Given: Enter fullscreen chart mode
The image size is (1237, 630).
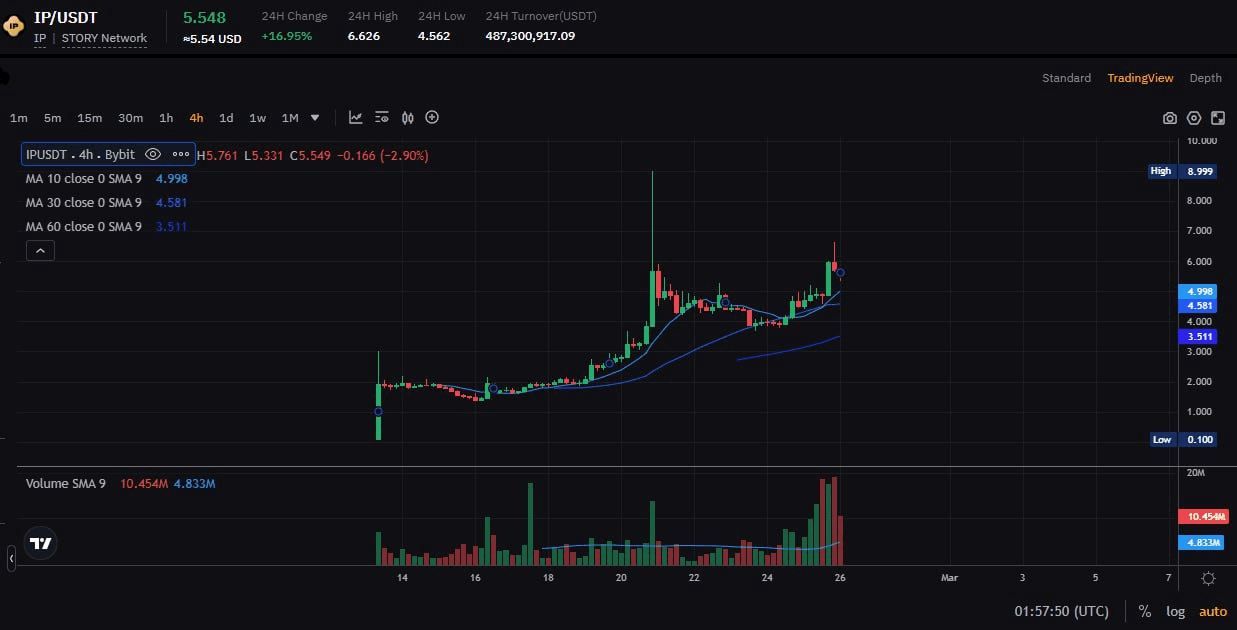Looking at the screenshot, I should coord(1216,118).
